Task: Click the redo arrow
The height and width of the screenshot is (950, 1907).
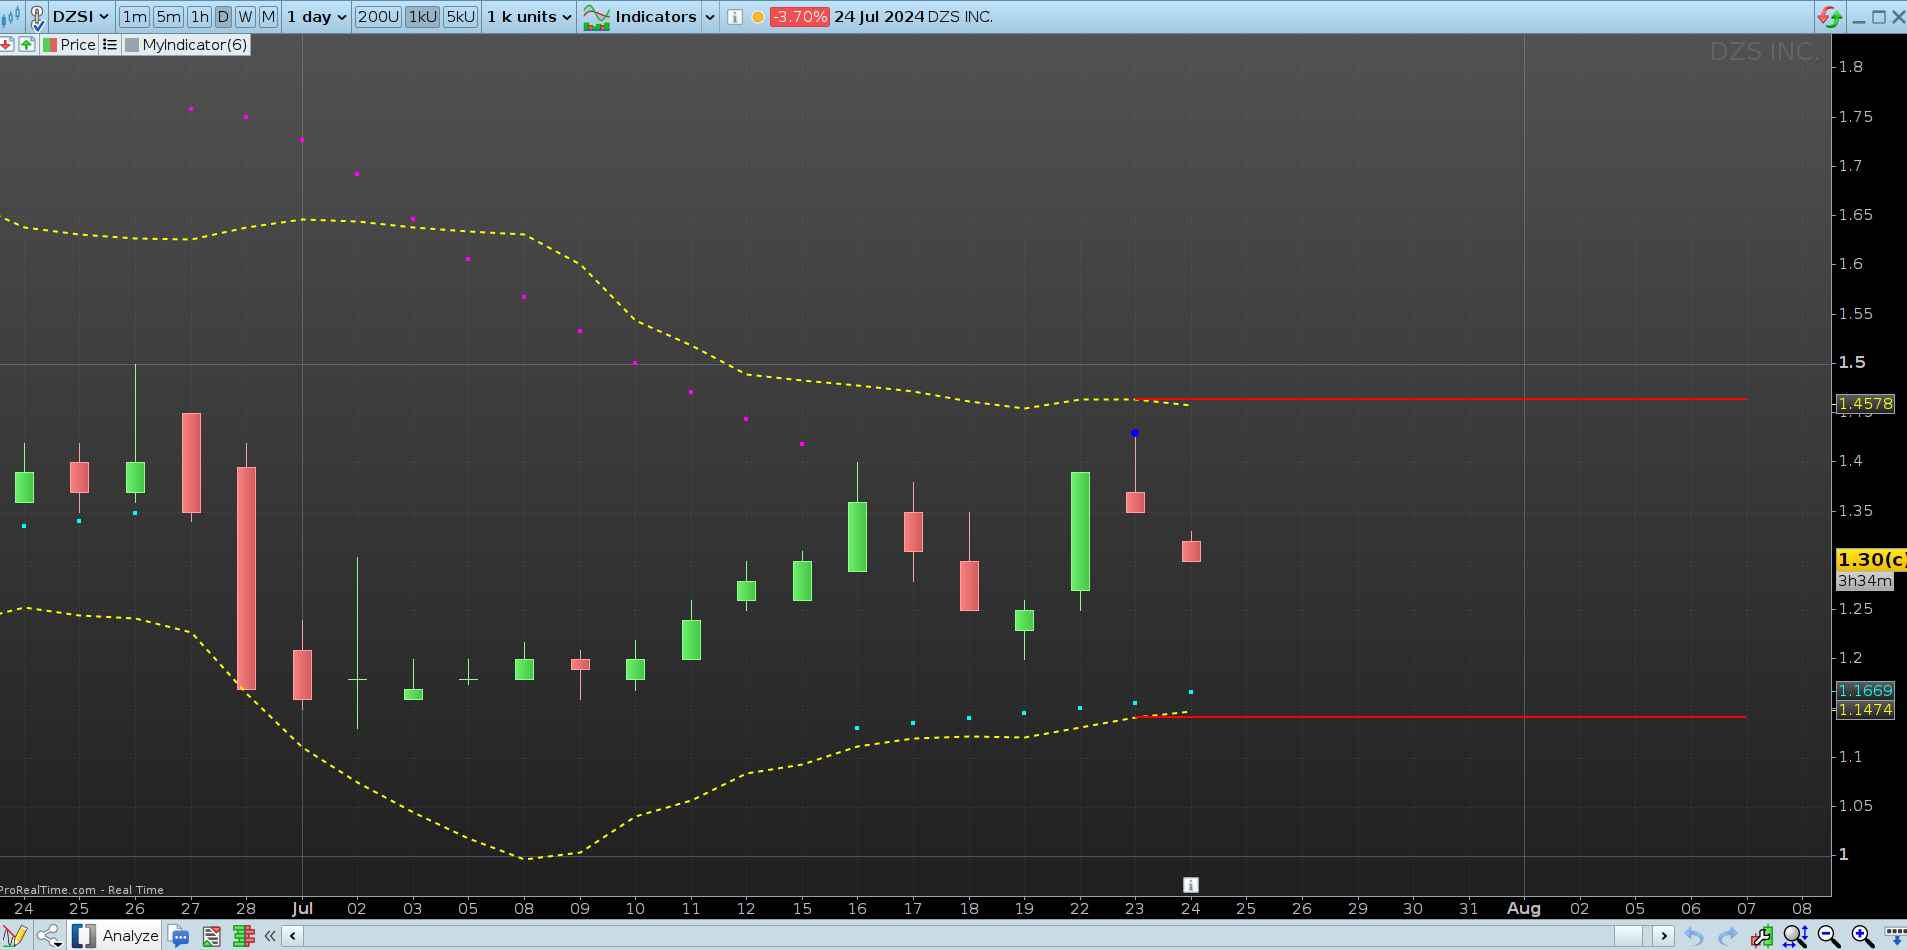Action: [x=1728, y=936]
